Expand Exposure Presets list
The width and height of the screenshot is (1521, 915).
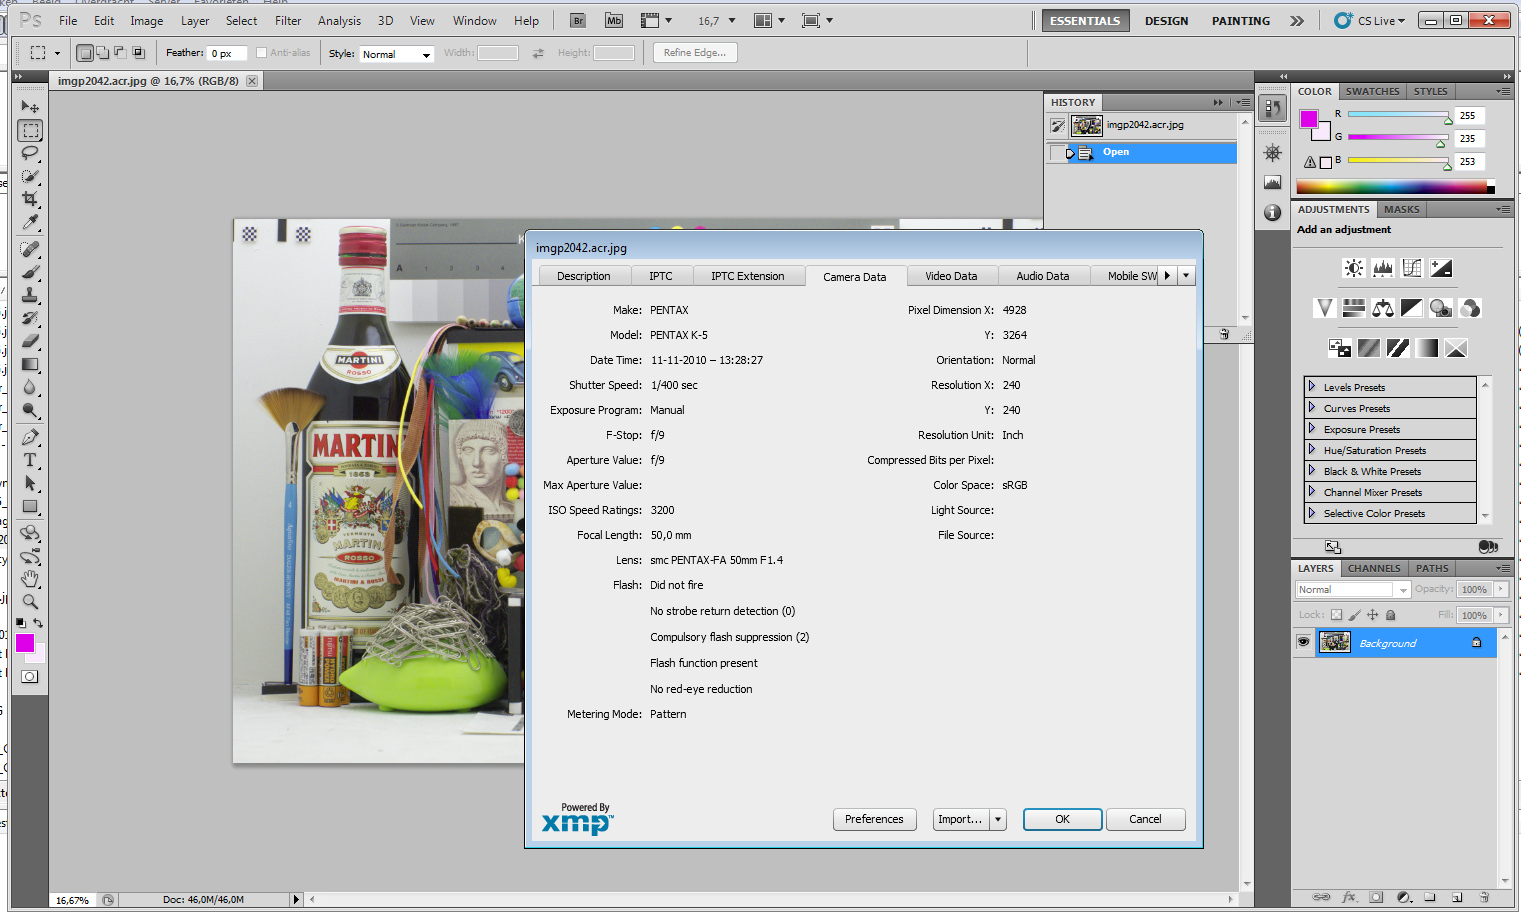pyautogui.click(x=1311, y=428)
